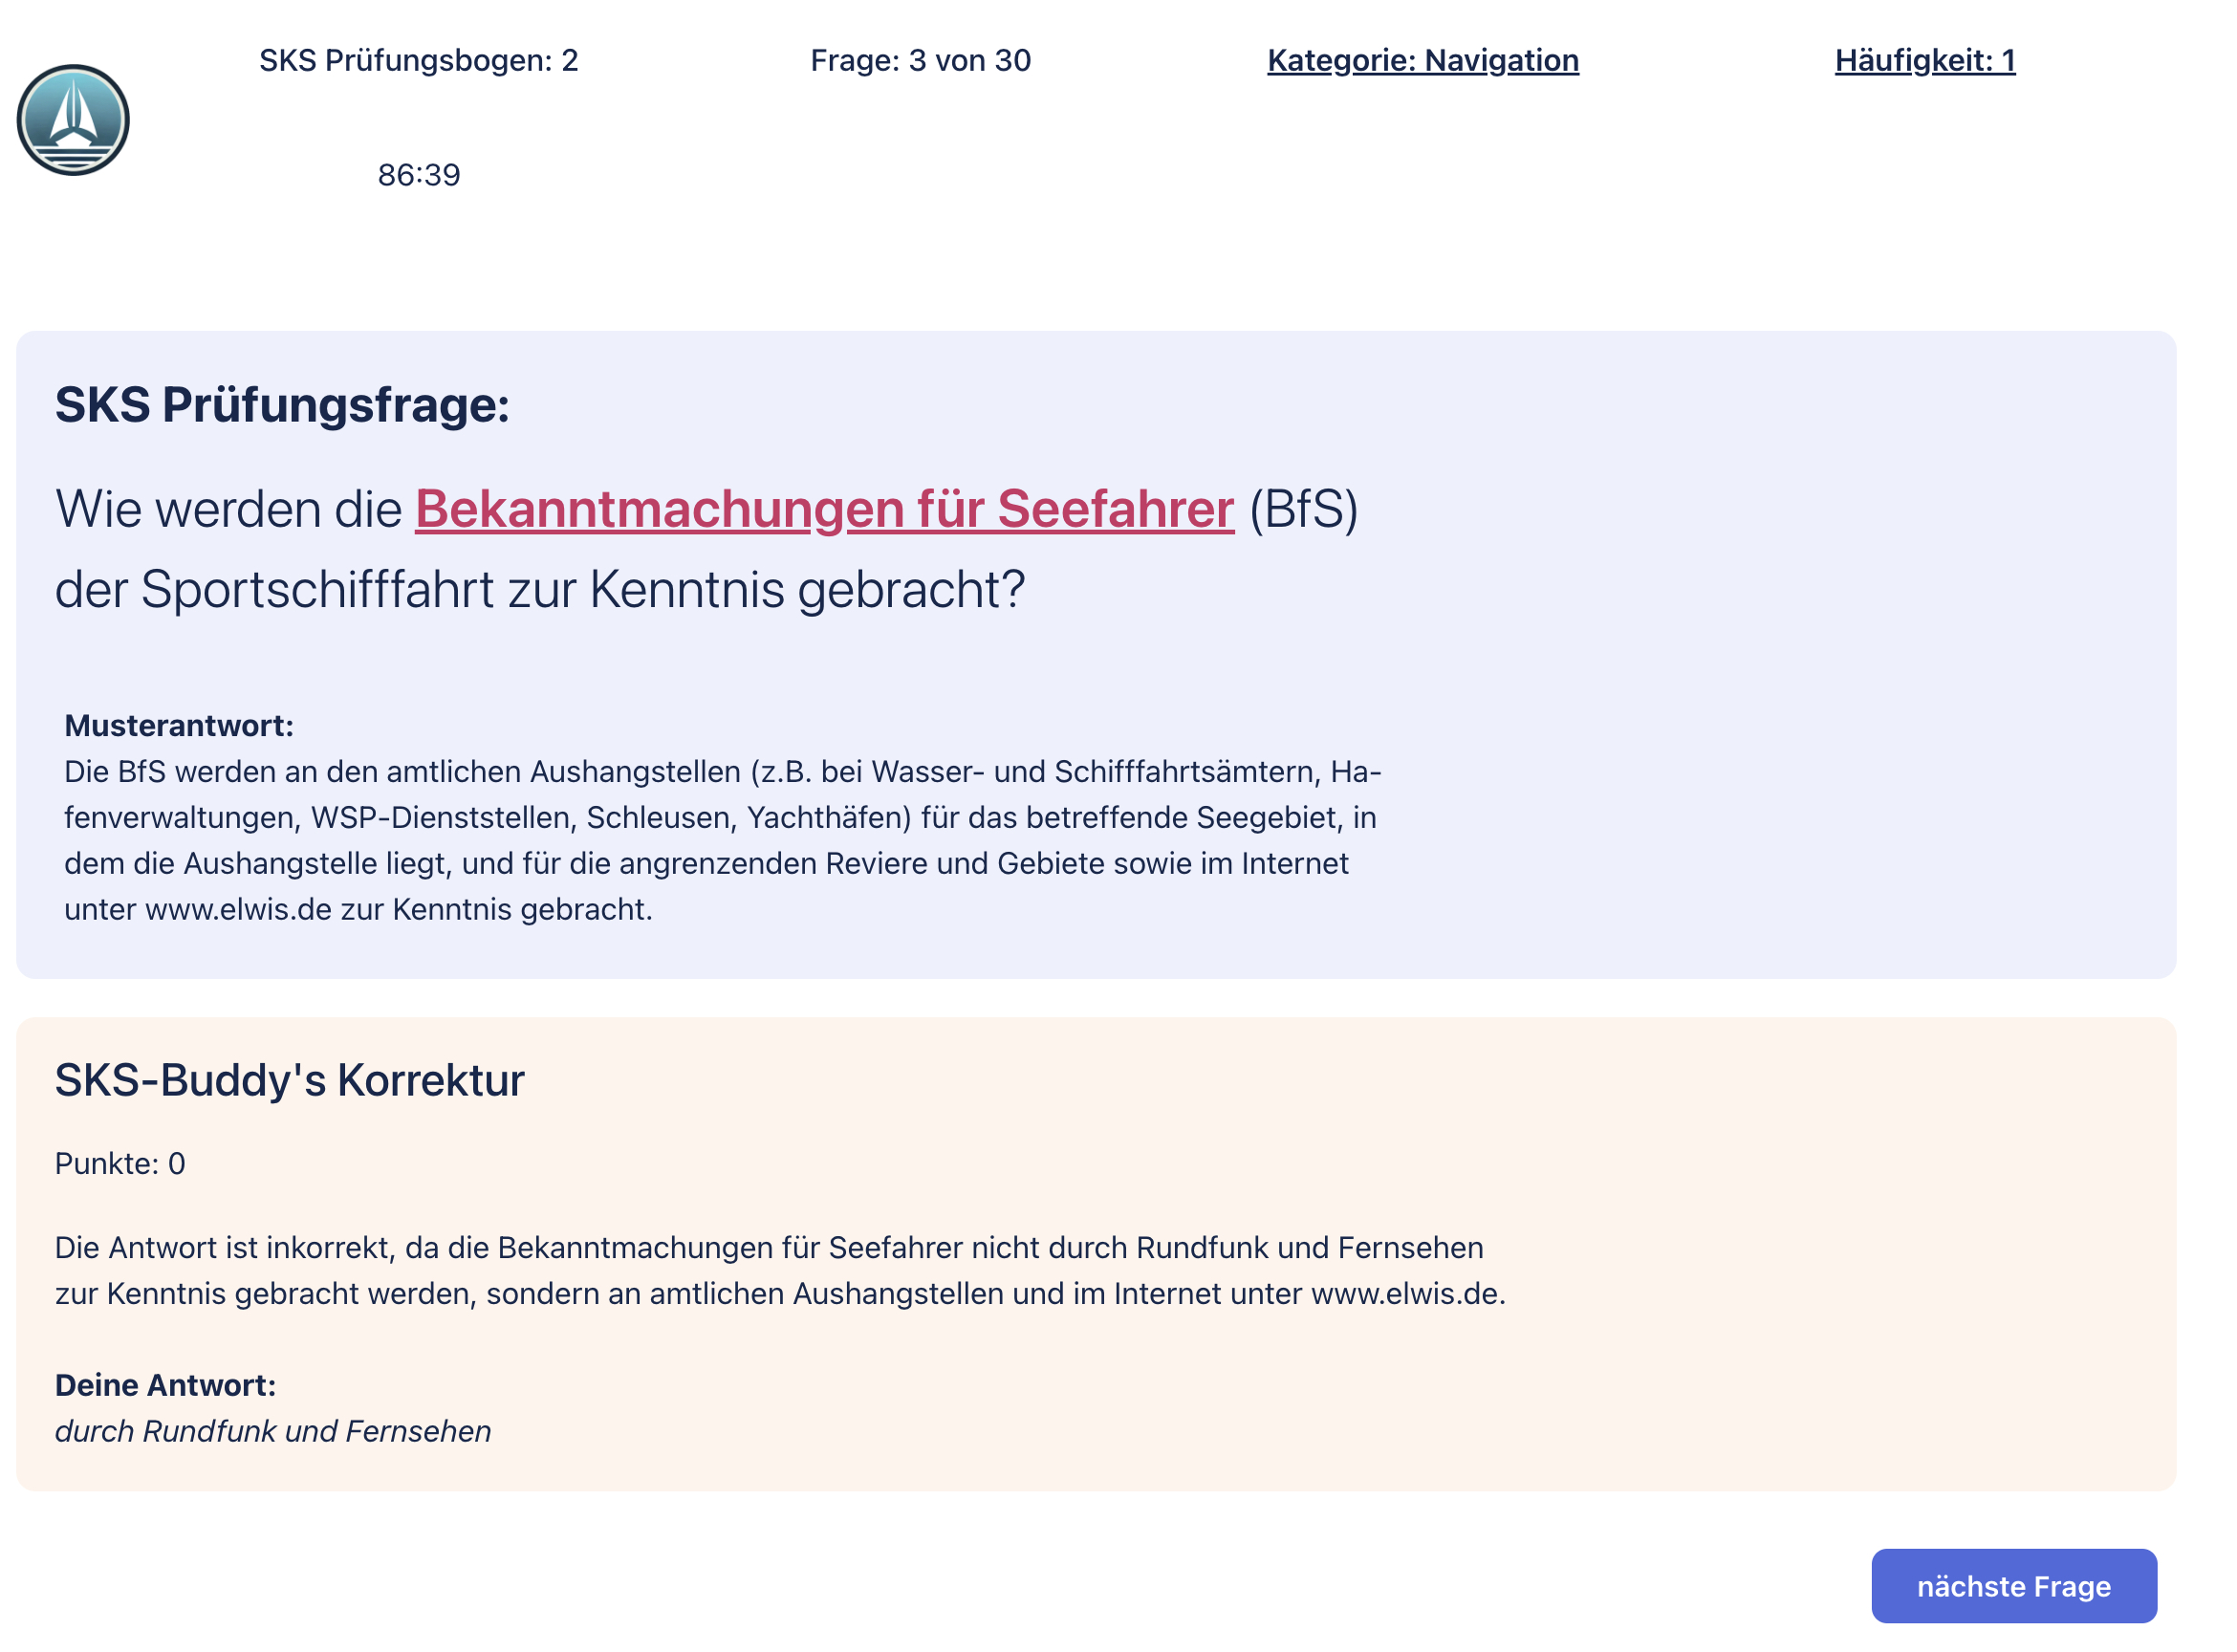Click the nächste Frage button

coord(2014,1586)
